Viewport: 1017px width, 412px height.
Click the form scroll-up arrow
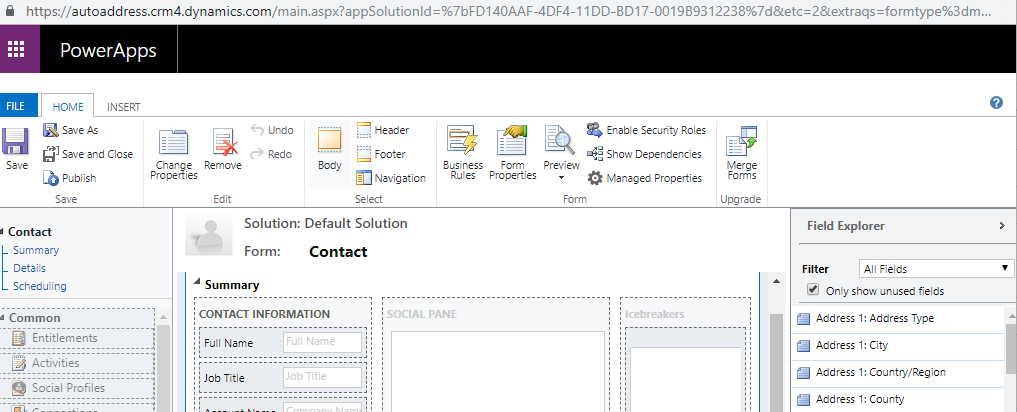pos(776,282)
